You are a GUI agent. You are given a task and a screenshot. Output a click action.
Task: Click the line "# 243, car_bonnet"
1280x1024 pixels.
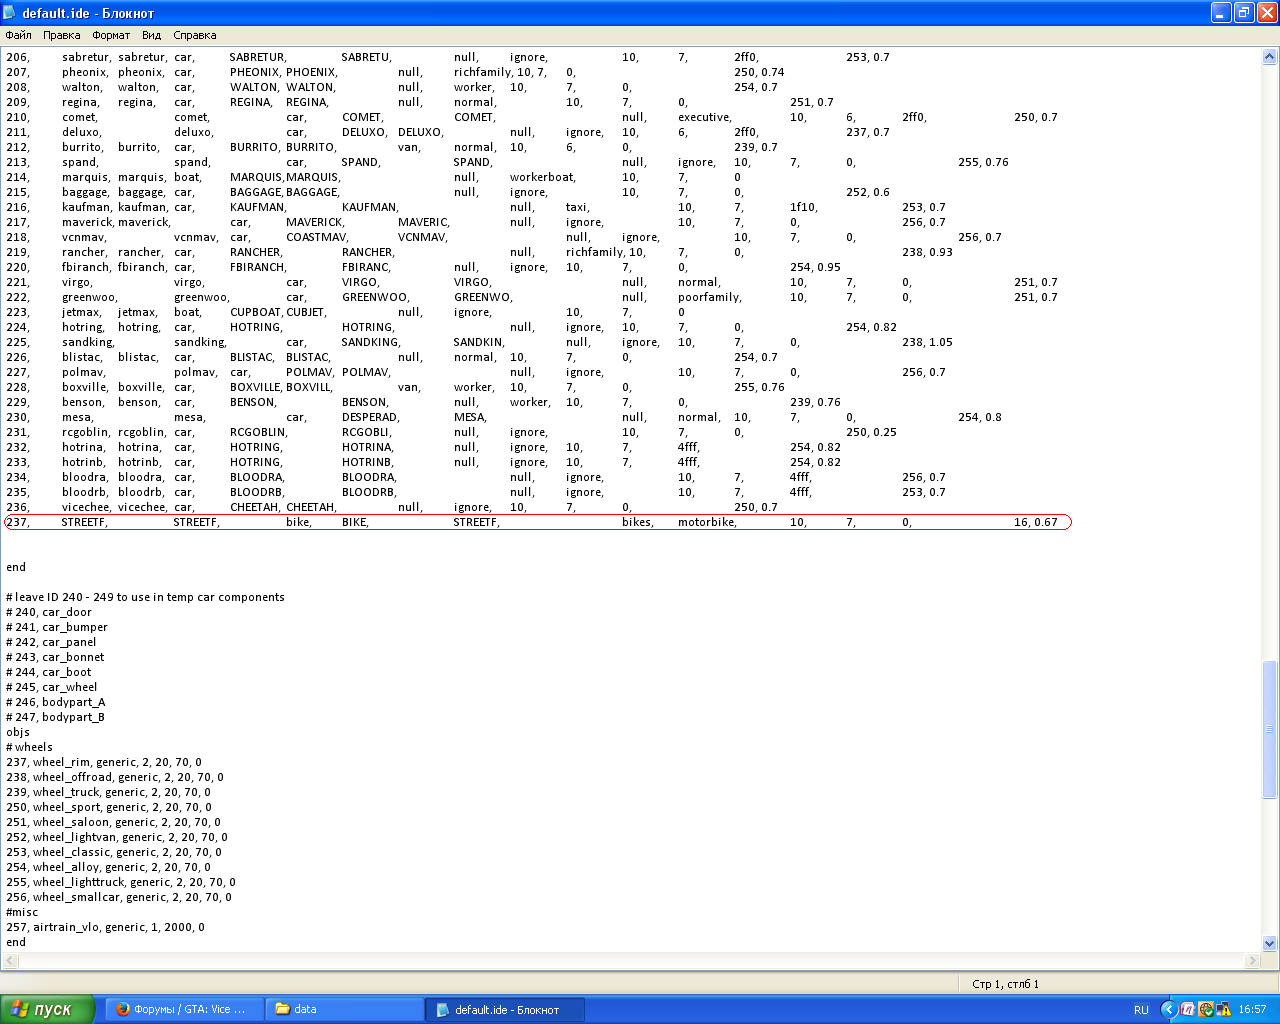tap(55, 657)
